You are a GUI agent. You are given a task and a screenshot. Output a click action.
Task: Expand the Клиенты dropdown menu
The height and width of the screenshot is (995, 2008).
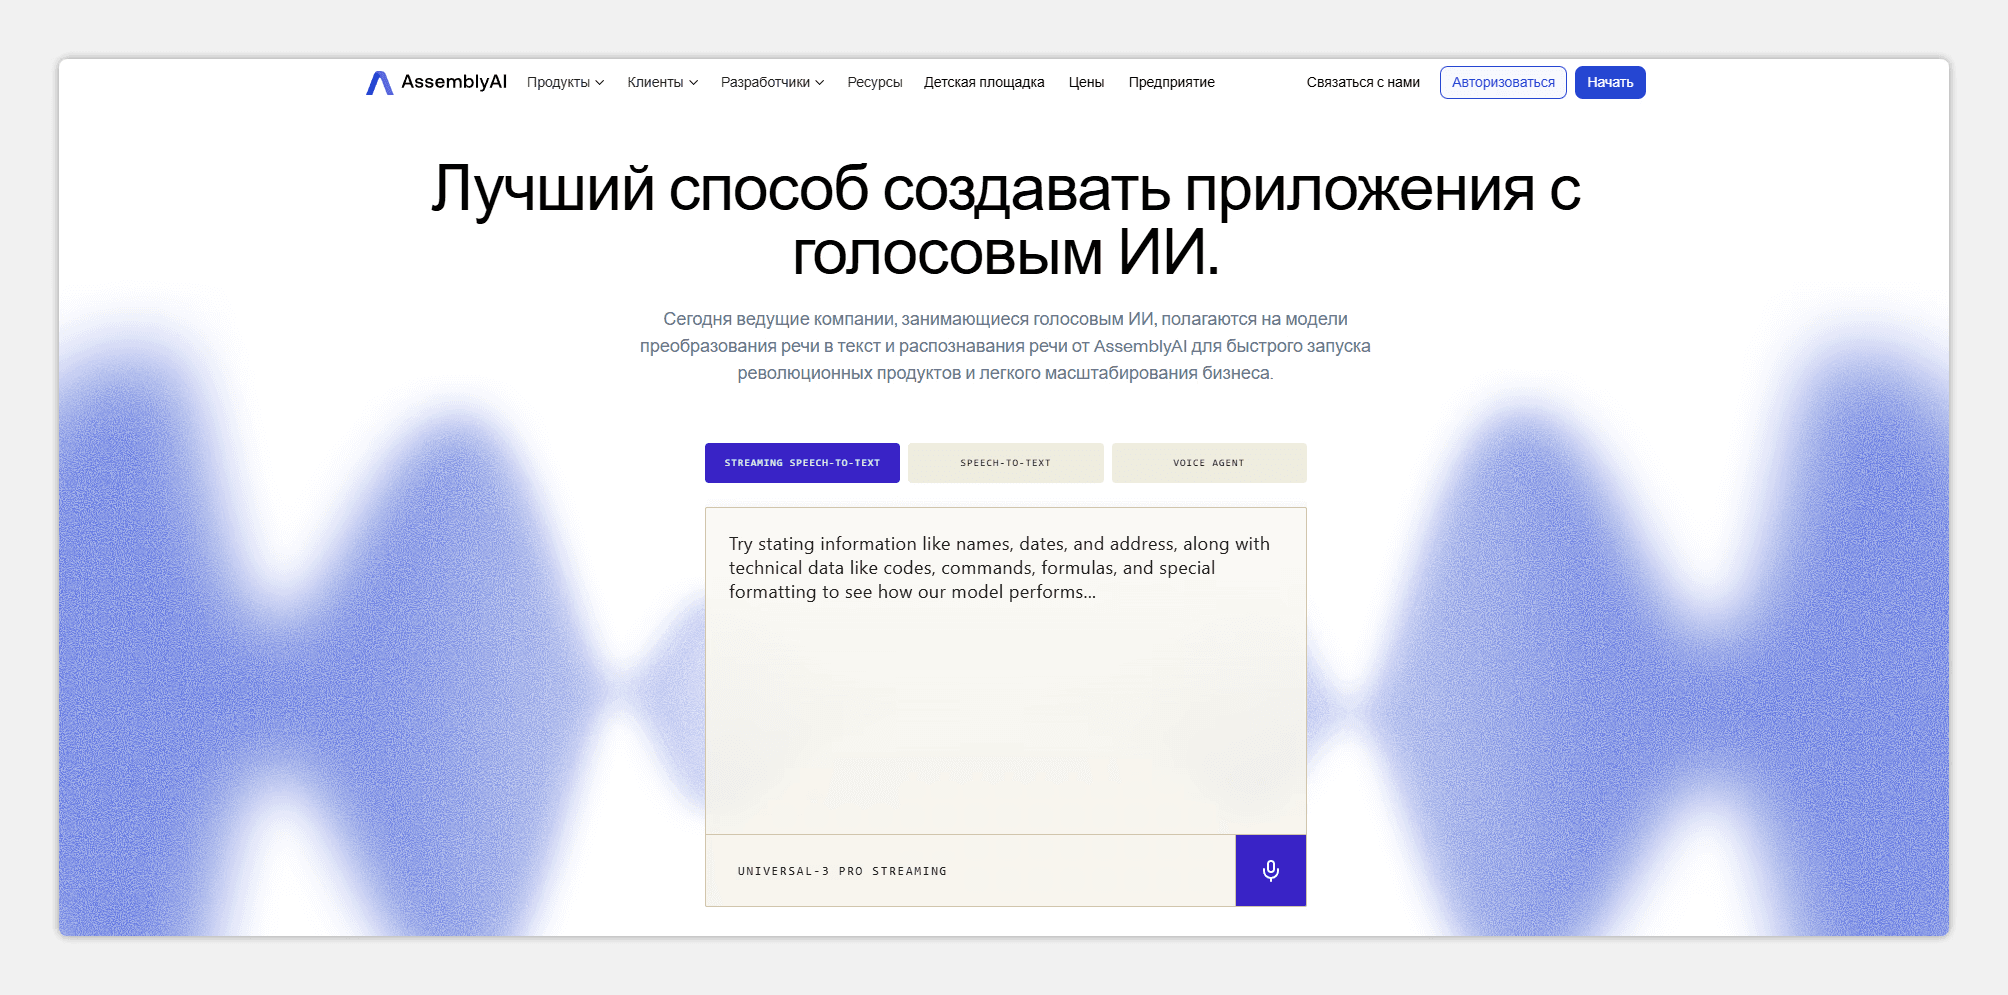point(662,83)
